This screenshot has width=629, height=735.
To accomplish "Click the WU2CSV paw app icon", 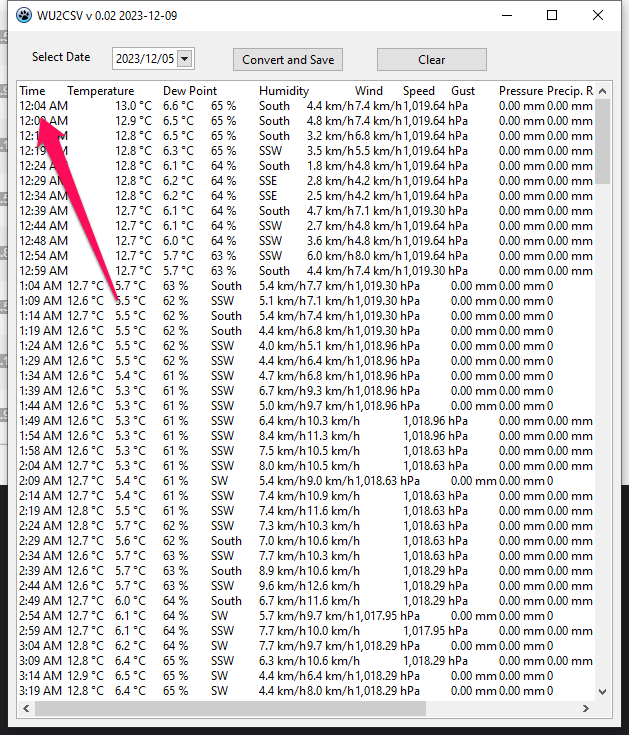I will tap(24, 15).
